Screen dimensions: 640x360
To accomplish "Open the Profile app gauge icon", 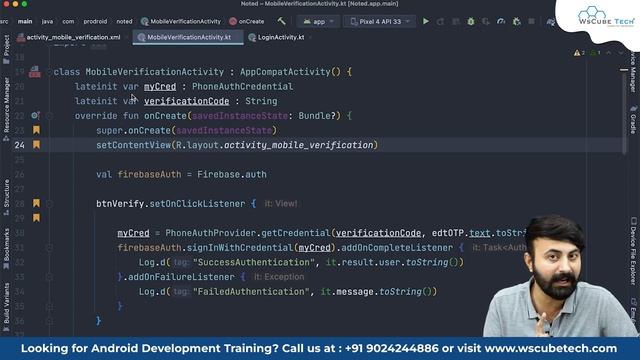I will click(x=501, y=21).
